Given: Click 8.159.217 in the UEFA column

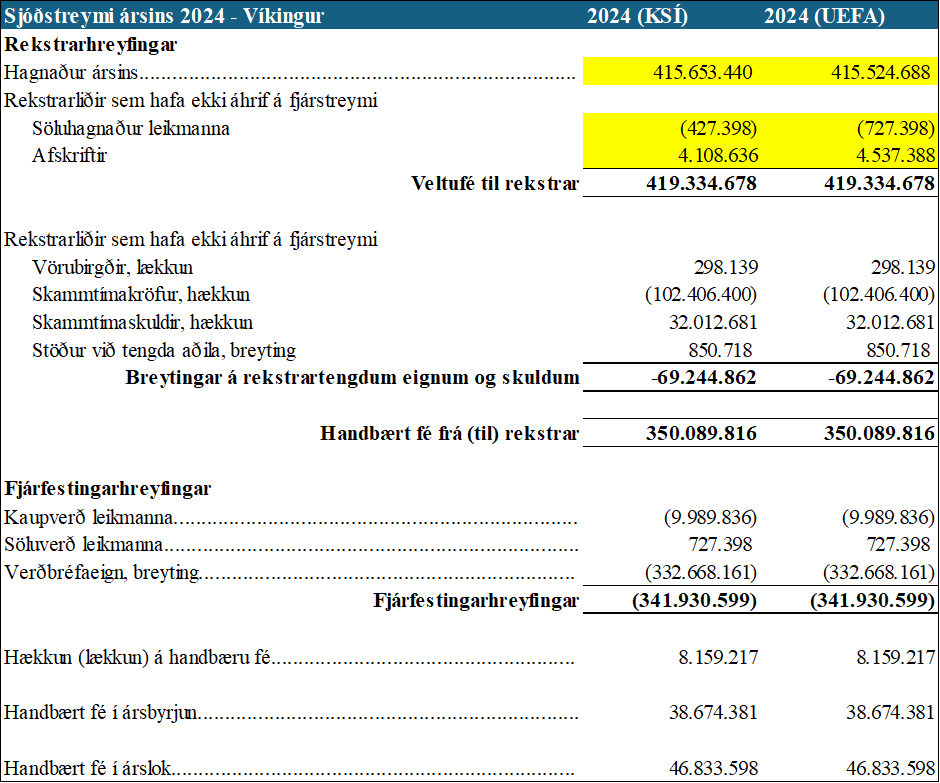Looking at the screenshot, I should click(895, 658).
